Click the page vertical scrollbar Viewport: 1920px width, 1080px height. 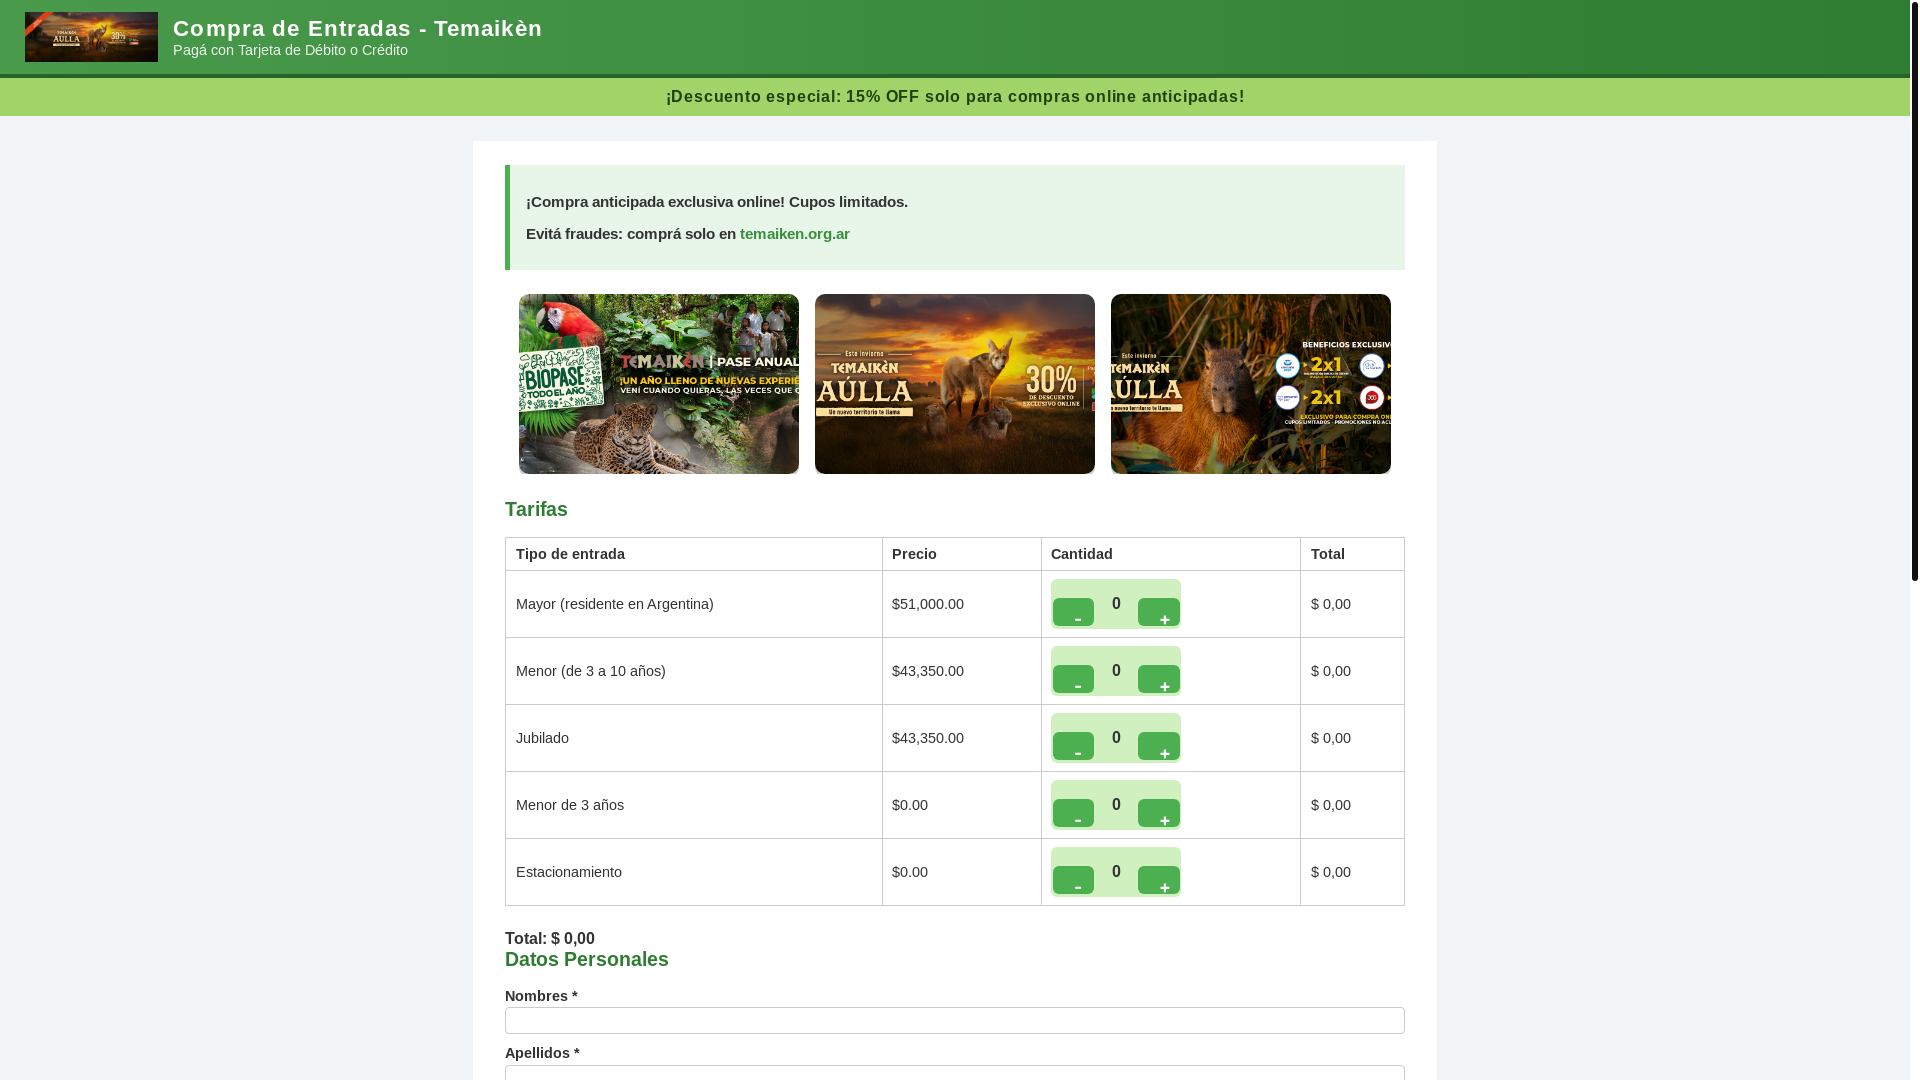[1914, 290]
